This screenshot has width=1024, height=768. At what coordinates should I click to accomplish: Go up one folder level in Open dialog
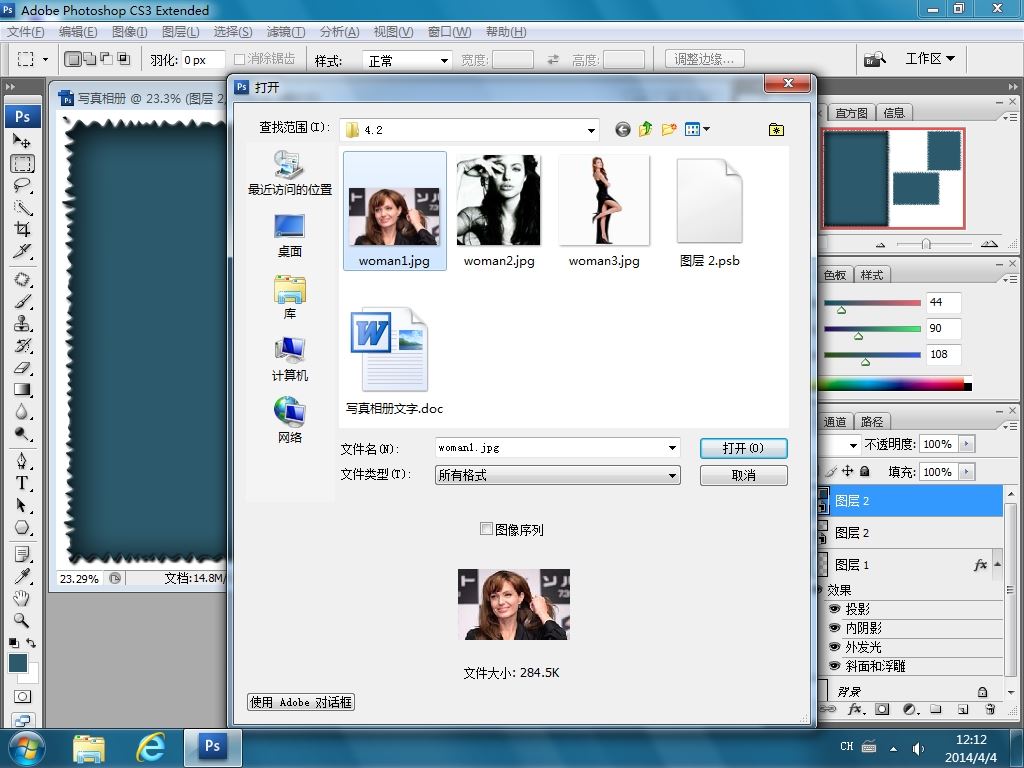[645, 129]
